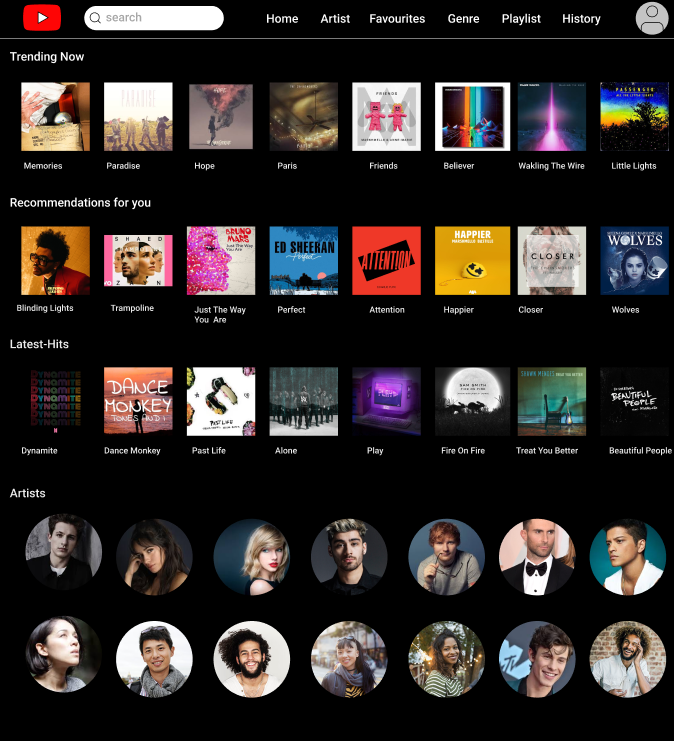Click the Fire On Fire song title
The image size is (674, 741).
(463, 450)
